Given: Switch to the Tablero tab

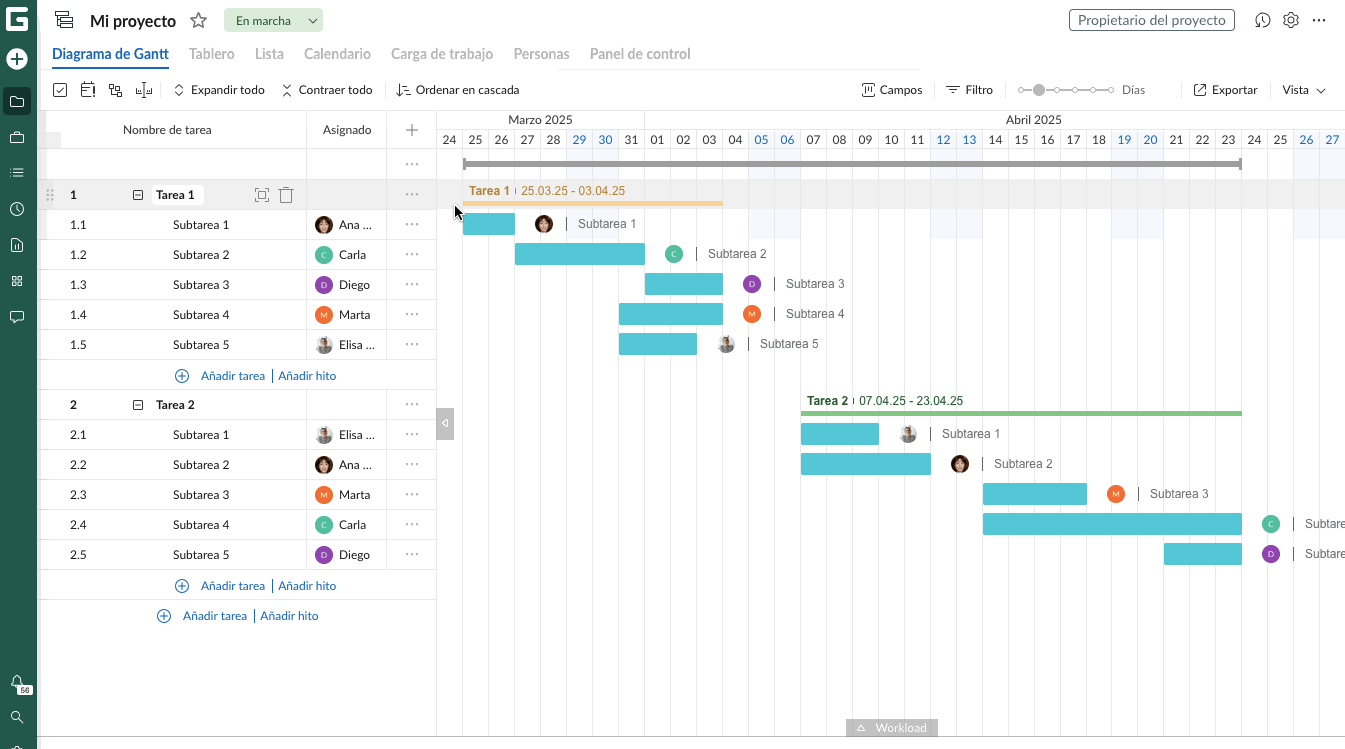Looking at the screenshot, I should tap(211, 54).
